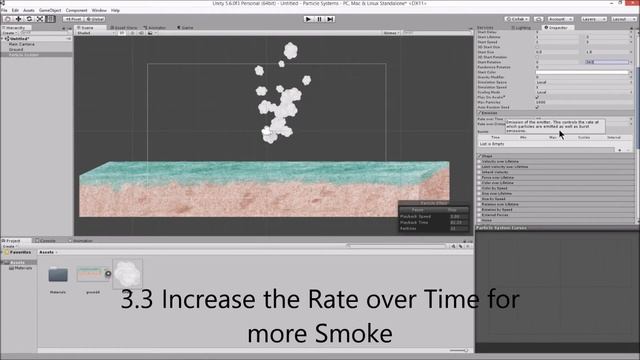Click the Start Color swatch
640x360 pixels.
pyautogui.click(x=582, y=72)
